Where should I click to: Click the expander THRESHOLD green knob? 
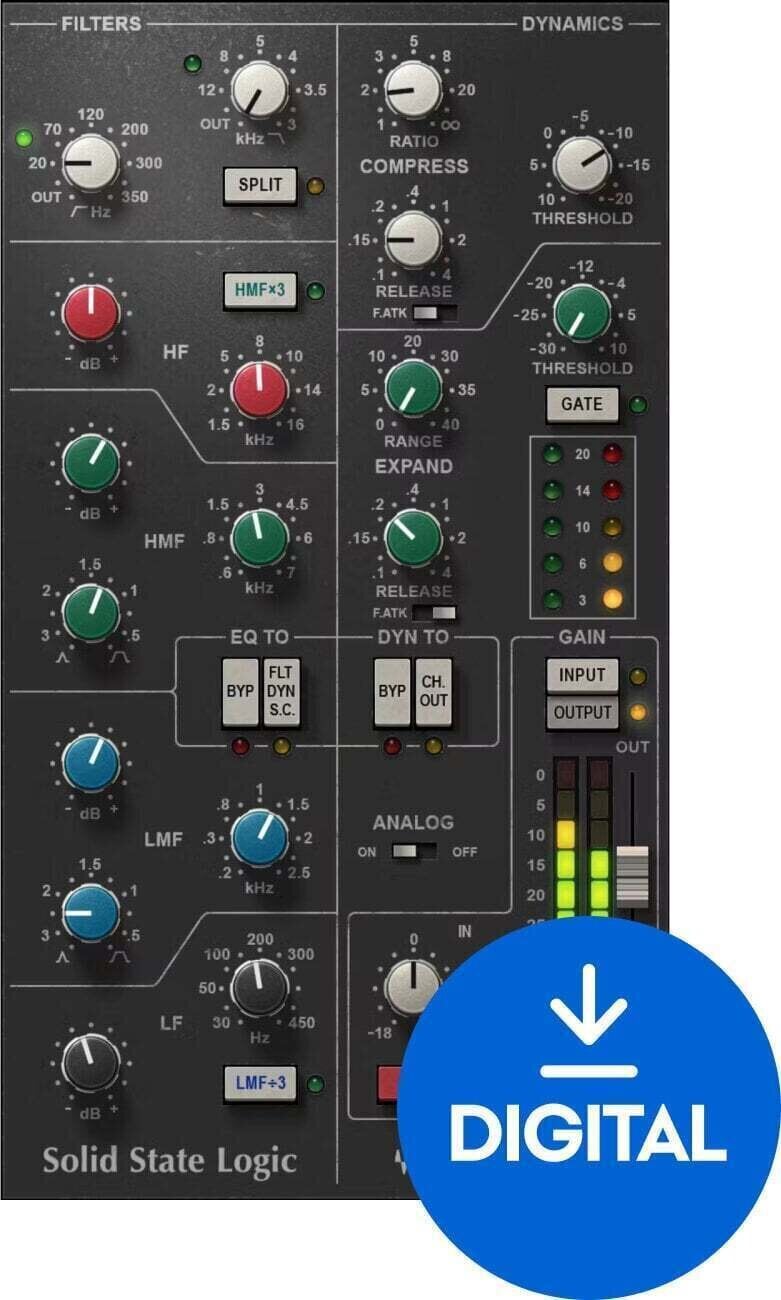tap(582, 313)
